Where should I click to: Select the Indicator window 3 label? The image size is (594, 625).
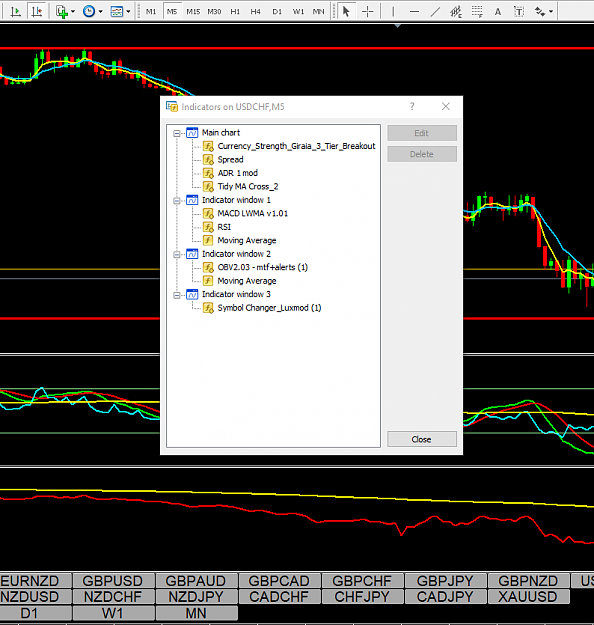click(x=236, y=294)
